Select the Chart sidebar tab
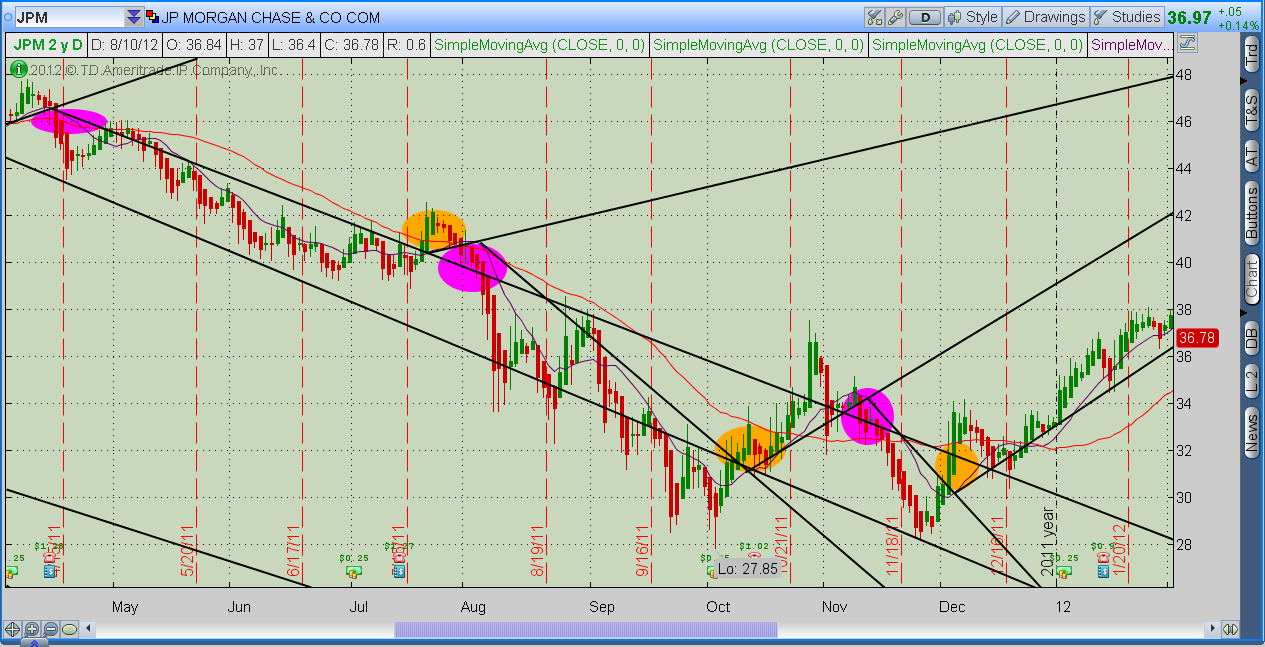1265x647 pixels. pos(1251,279)
